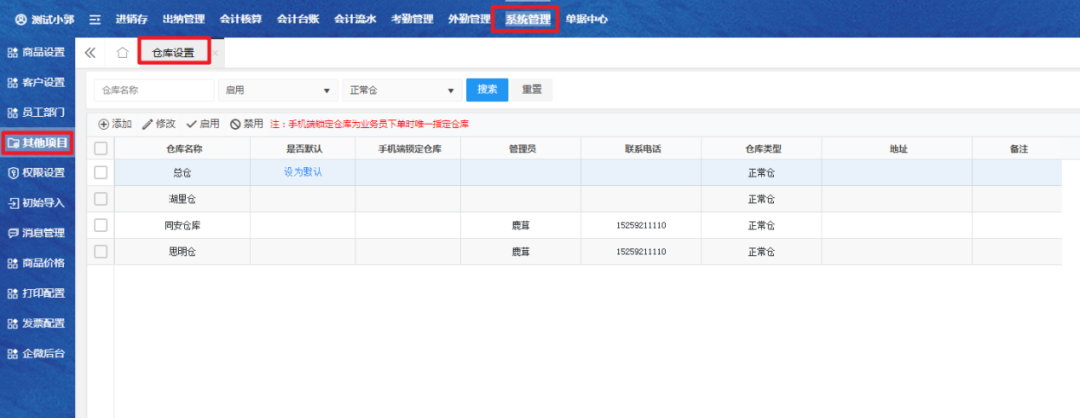Click the home icon tab
This screenshot has width=1080, height=418.
(x=122, y=53)
